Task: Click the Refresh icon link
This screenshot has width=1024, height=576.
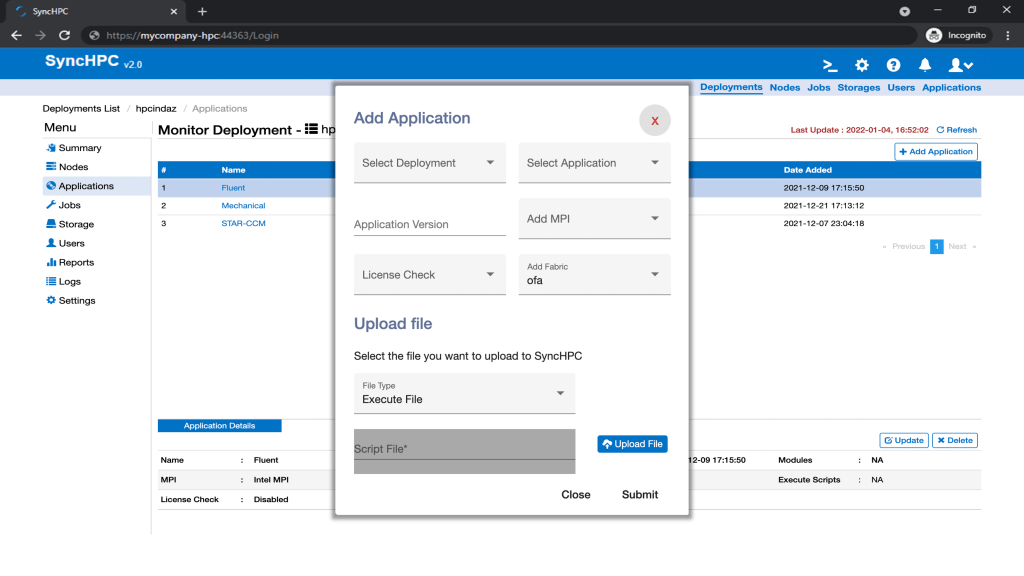Action: pyautogui.click(x=956, y=130)
